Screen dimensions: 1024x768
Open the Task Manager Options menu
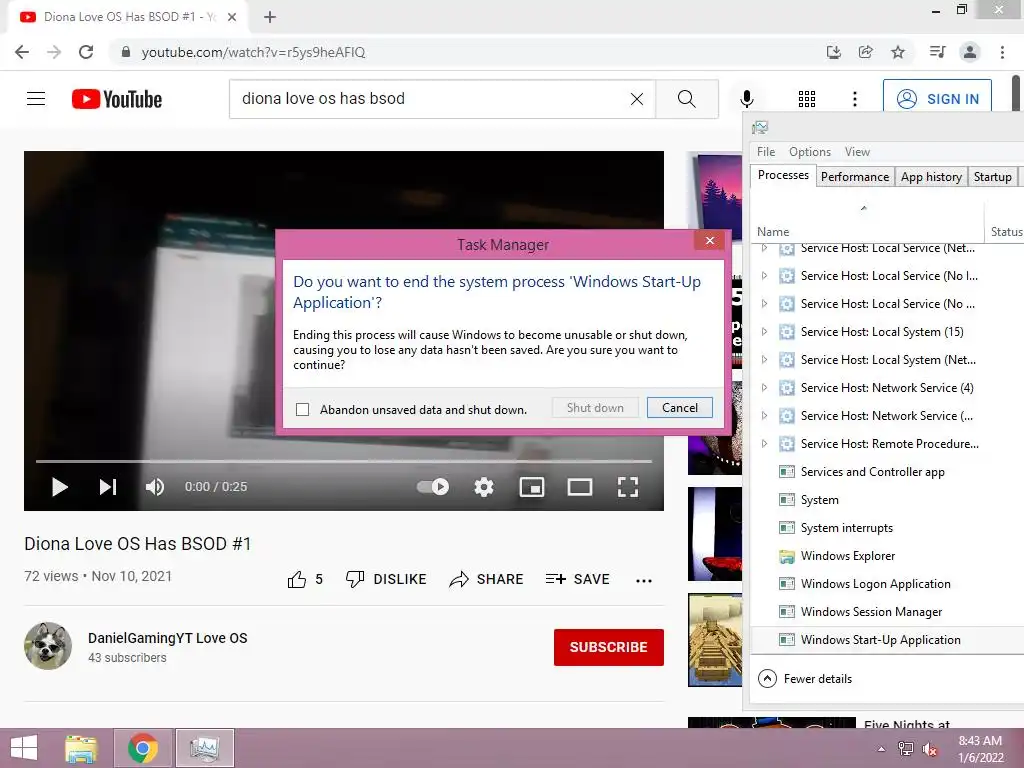coord(810,152)
